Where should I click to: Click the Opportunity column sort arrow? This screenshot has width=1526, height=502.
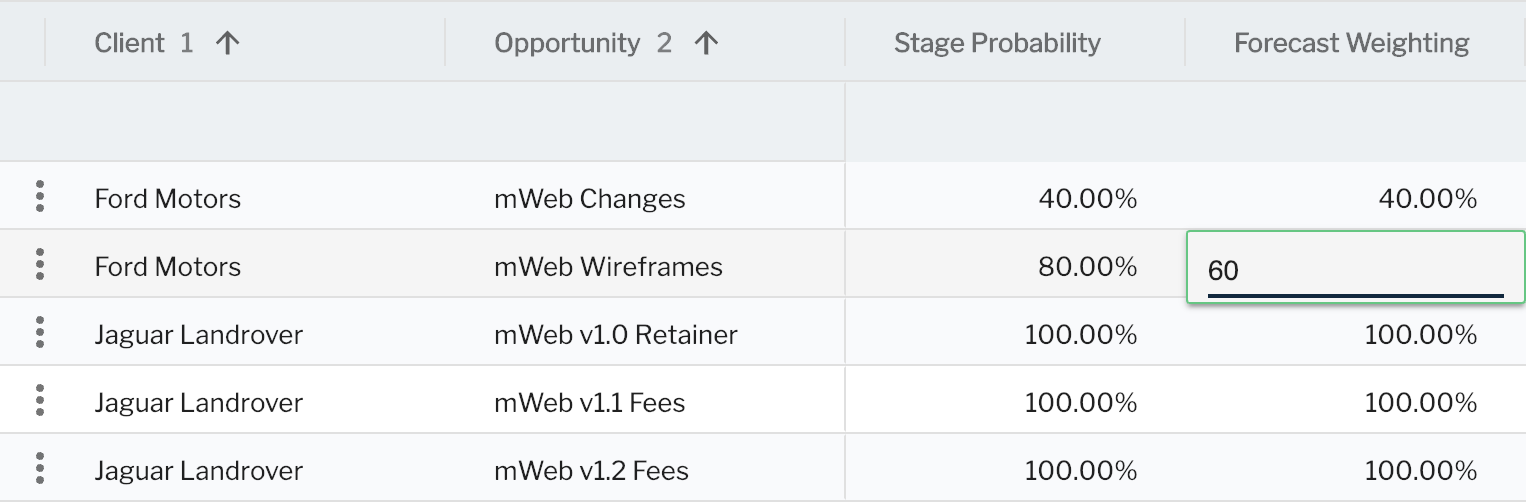tap(707, 43)
